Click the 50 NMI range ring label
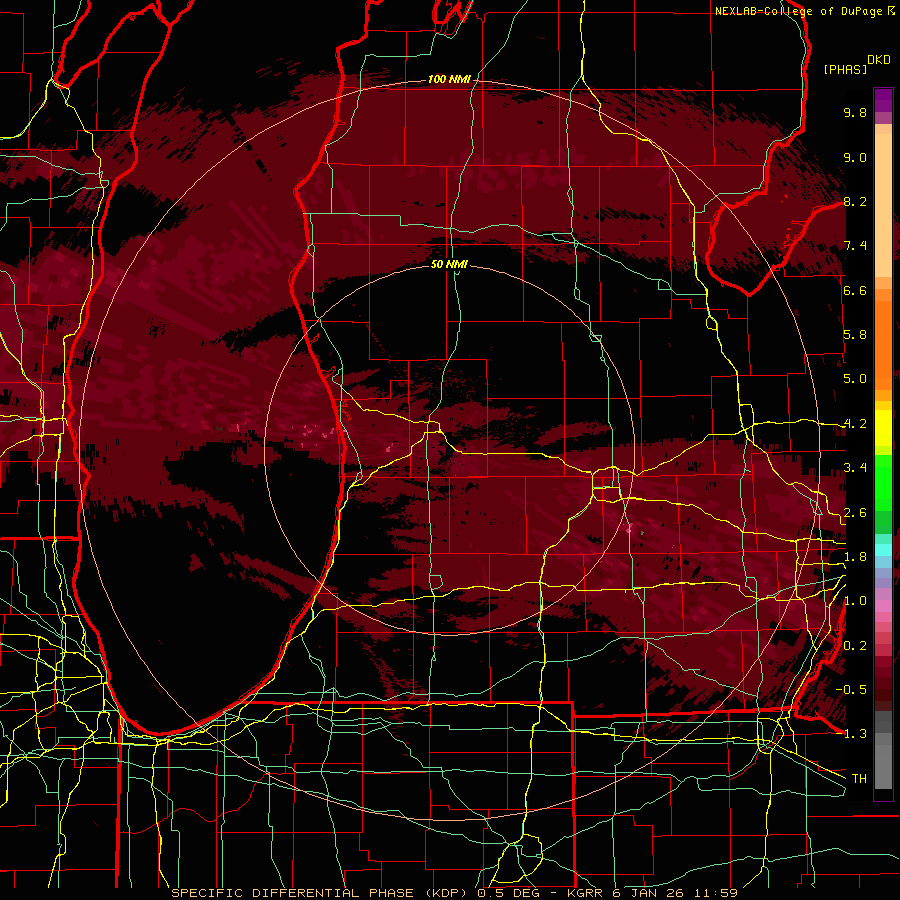The width and height of the screenshot is (900, 900). pos(449,264)
